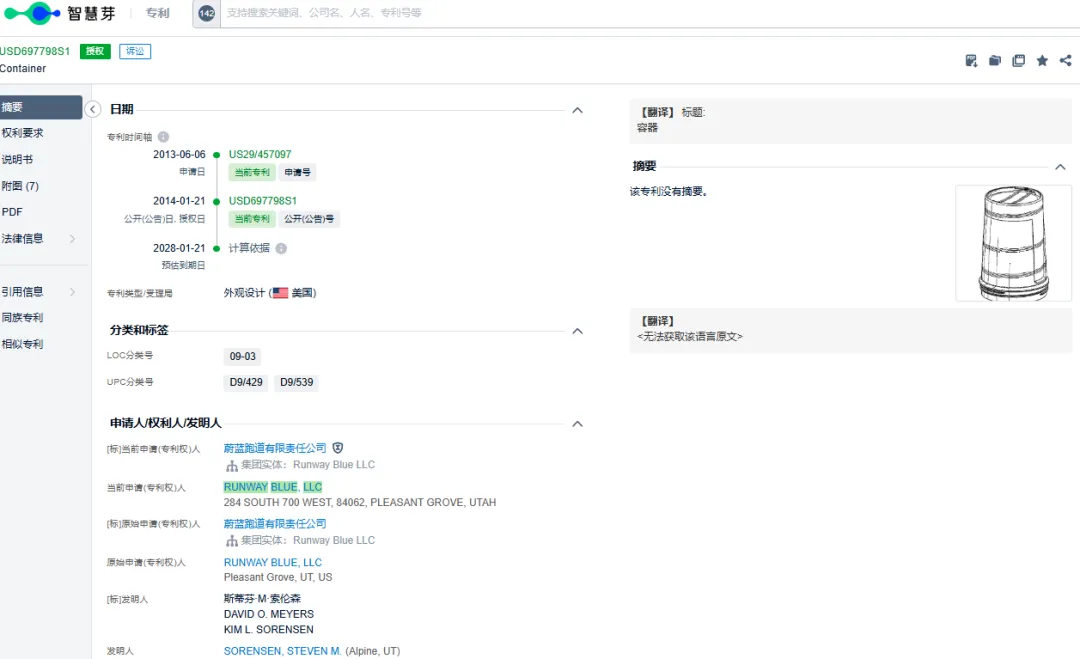Open the add-note icon in header
1080x659 pixels.
click(971, 61)
